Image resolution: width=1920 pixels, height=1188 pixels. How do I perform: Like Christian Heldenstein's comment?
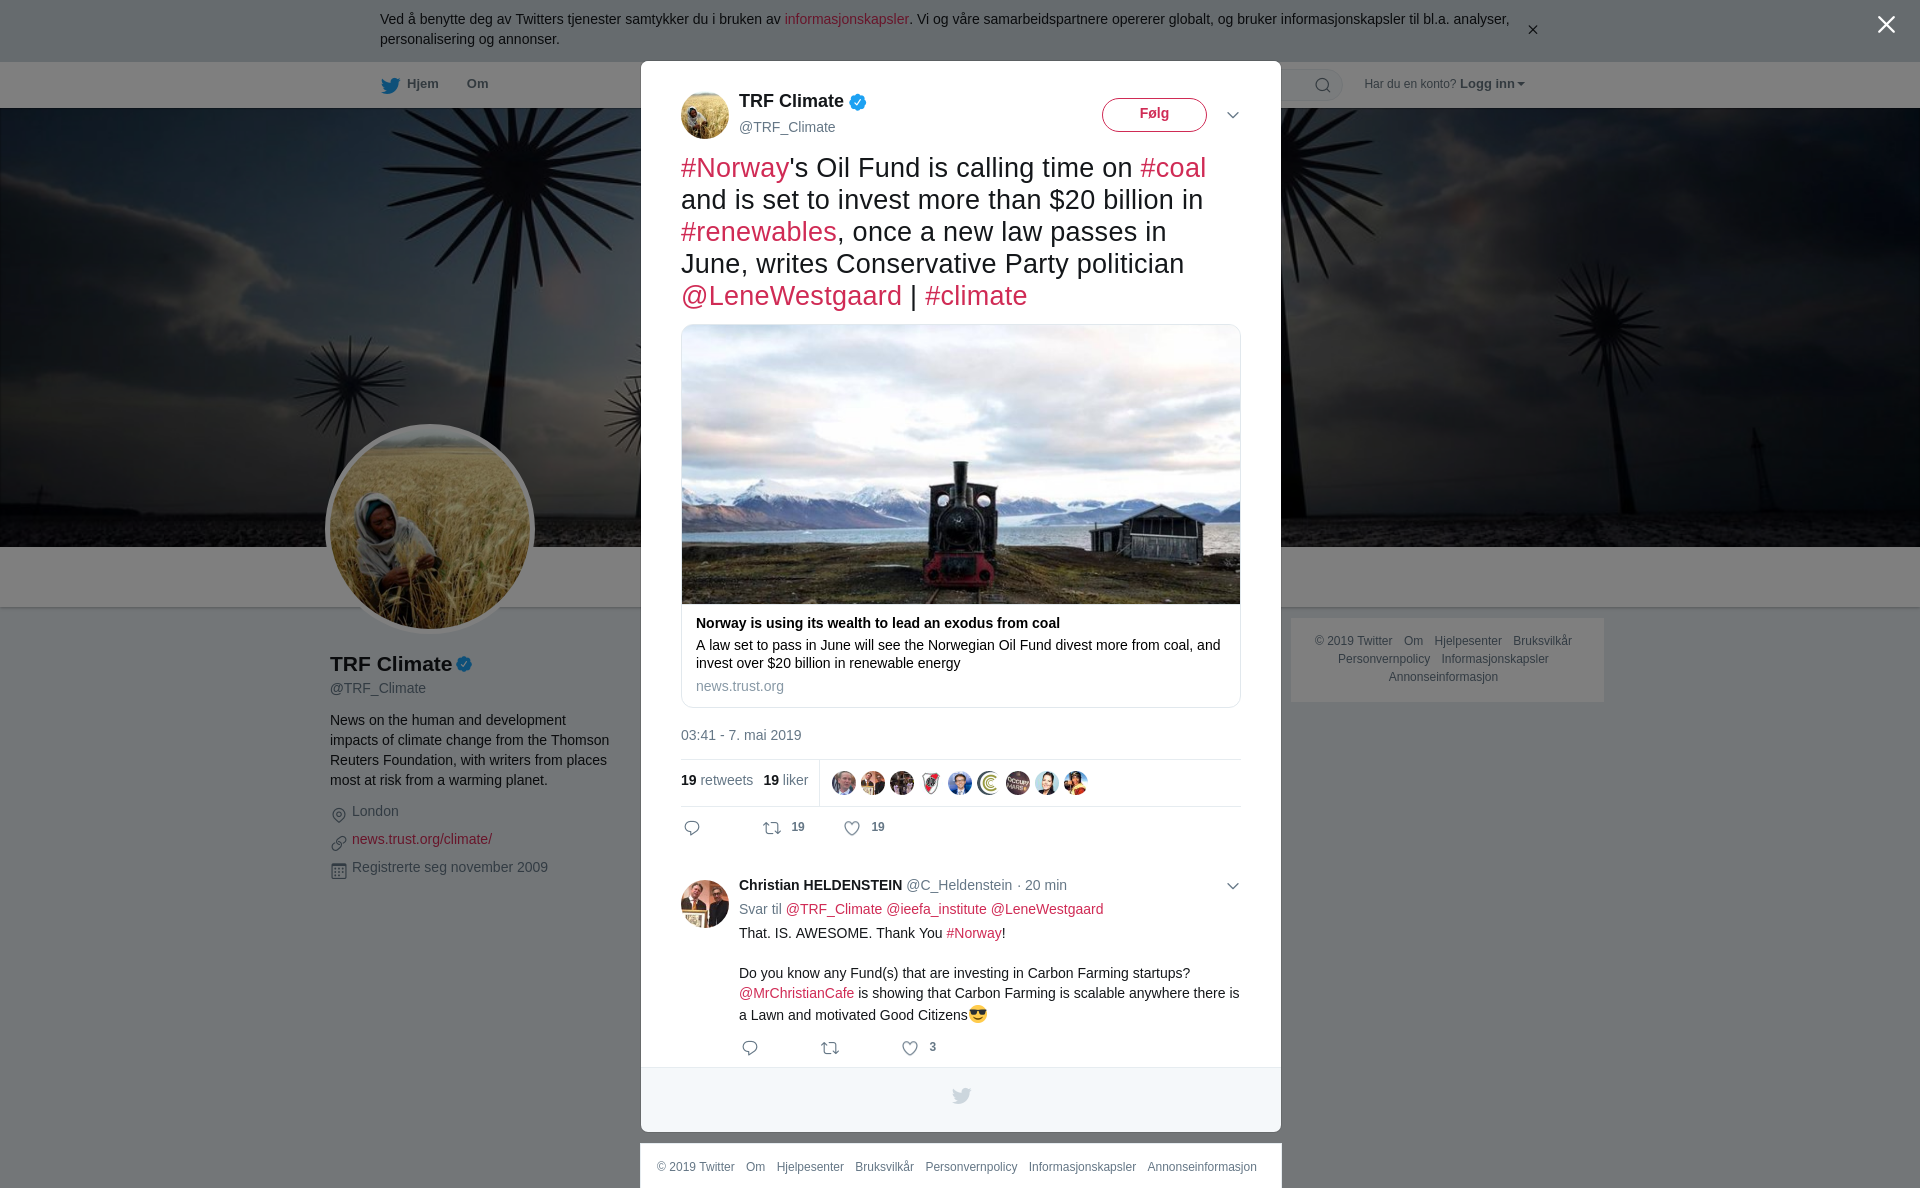910,1048
